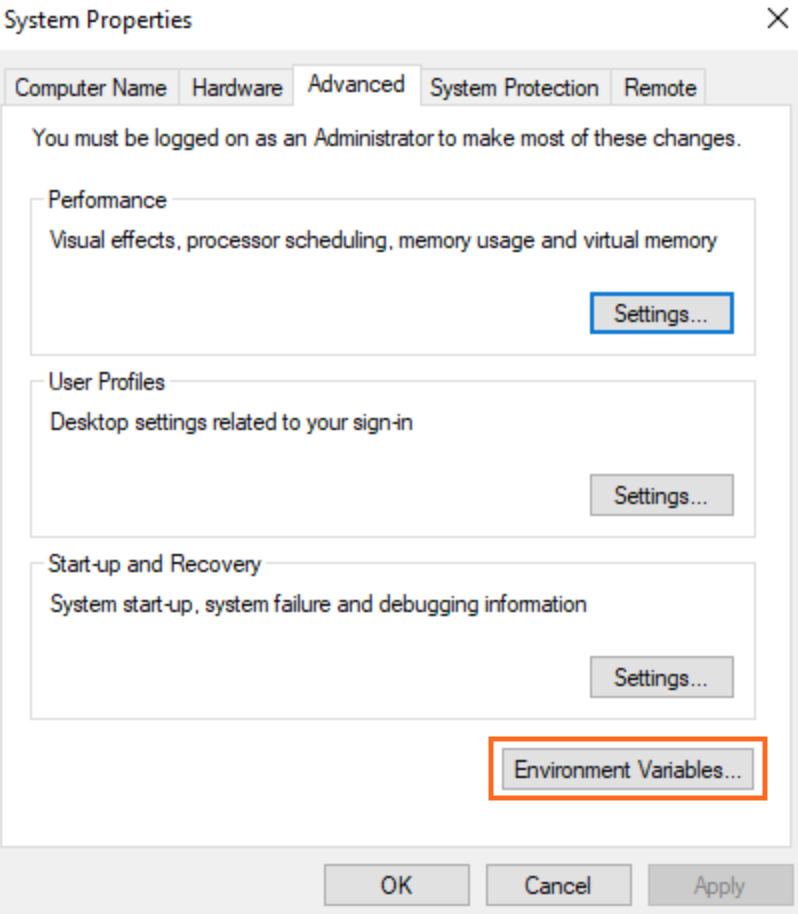
Task: Open Performance Settings button
Action: [x=662, y=314]
